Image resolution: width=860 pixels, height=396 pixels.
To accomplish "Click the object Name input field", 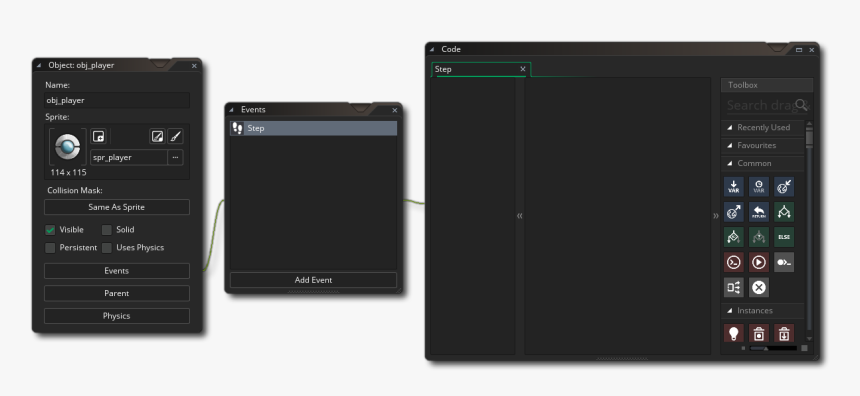I will pos(117,100).
